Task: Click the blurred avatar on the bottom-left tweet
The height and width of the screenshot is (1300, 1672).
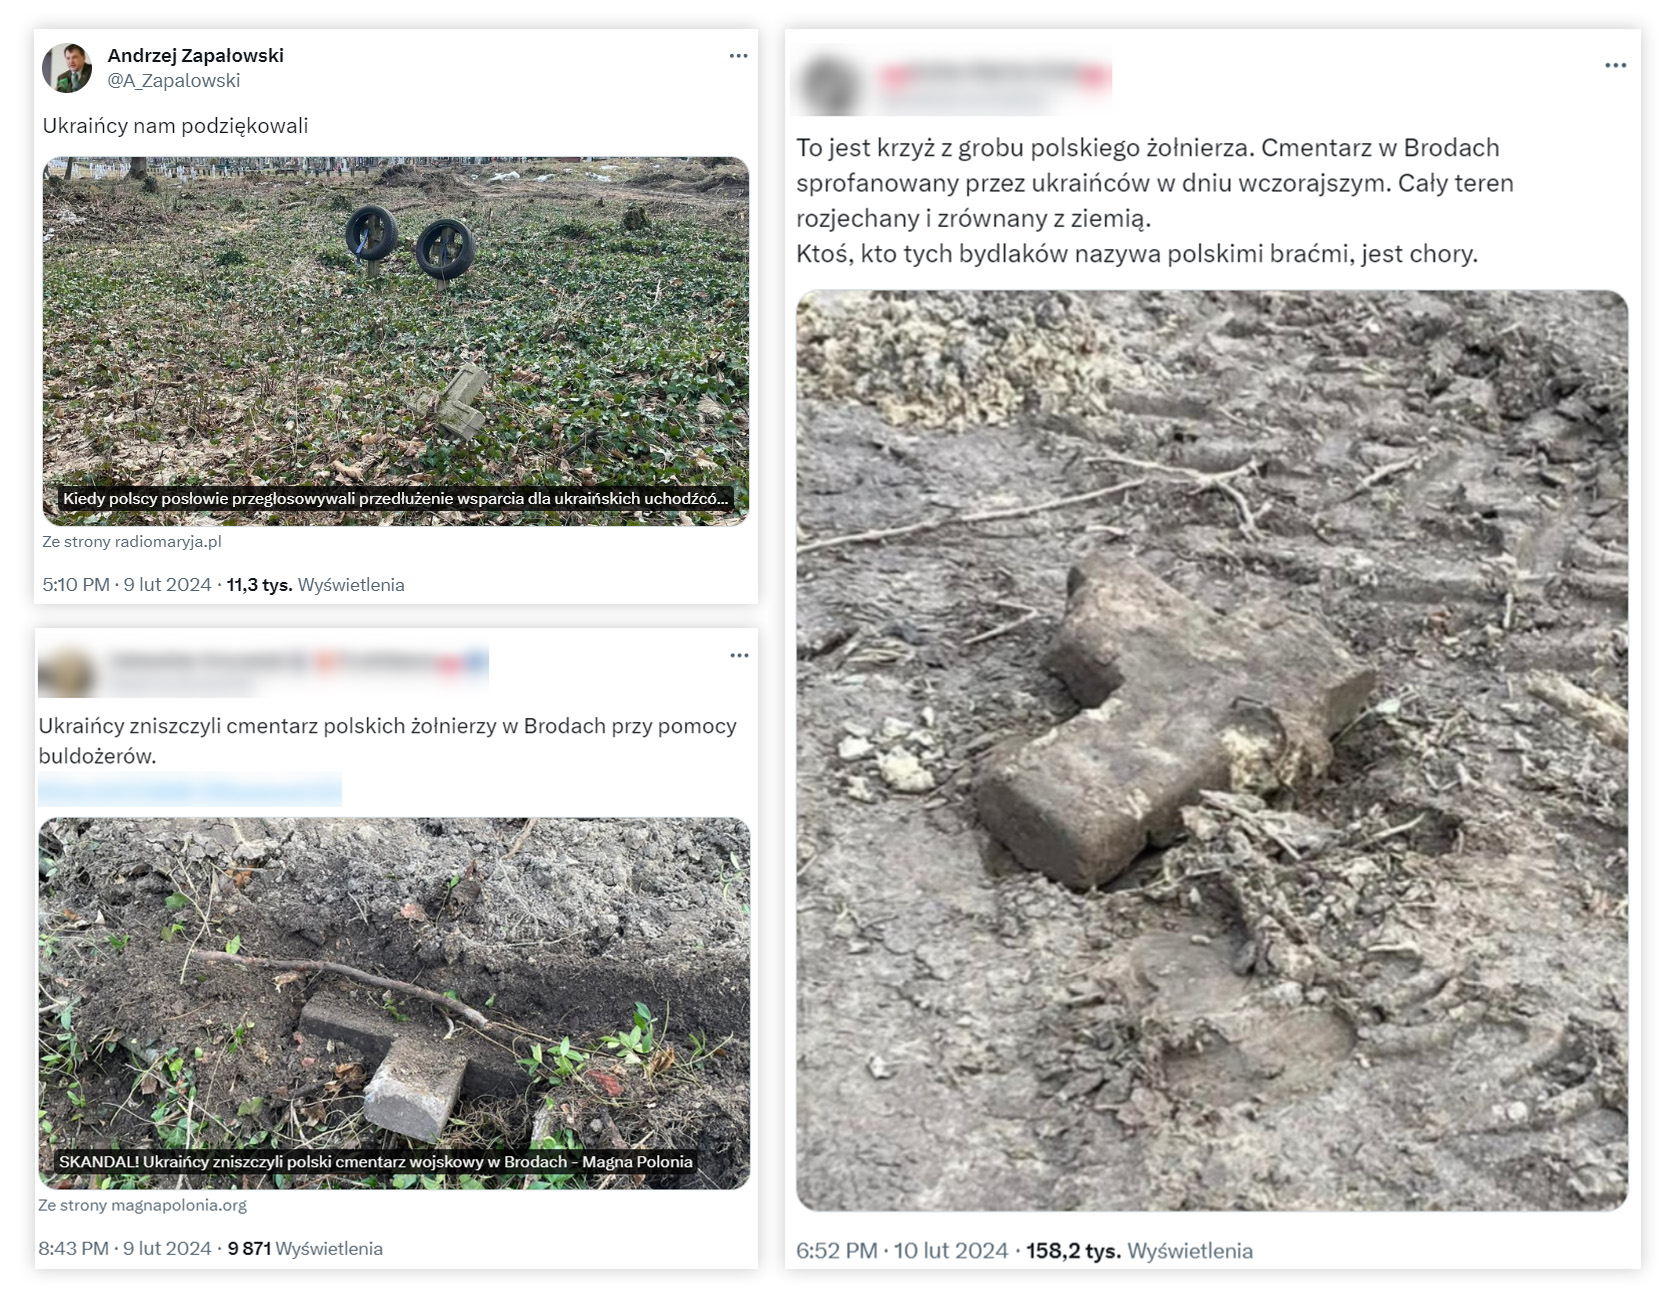Action: 66,671
